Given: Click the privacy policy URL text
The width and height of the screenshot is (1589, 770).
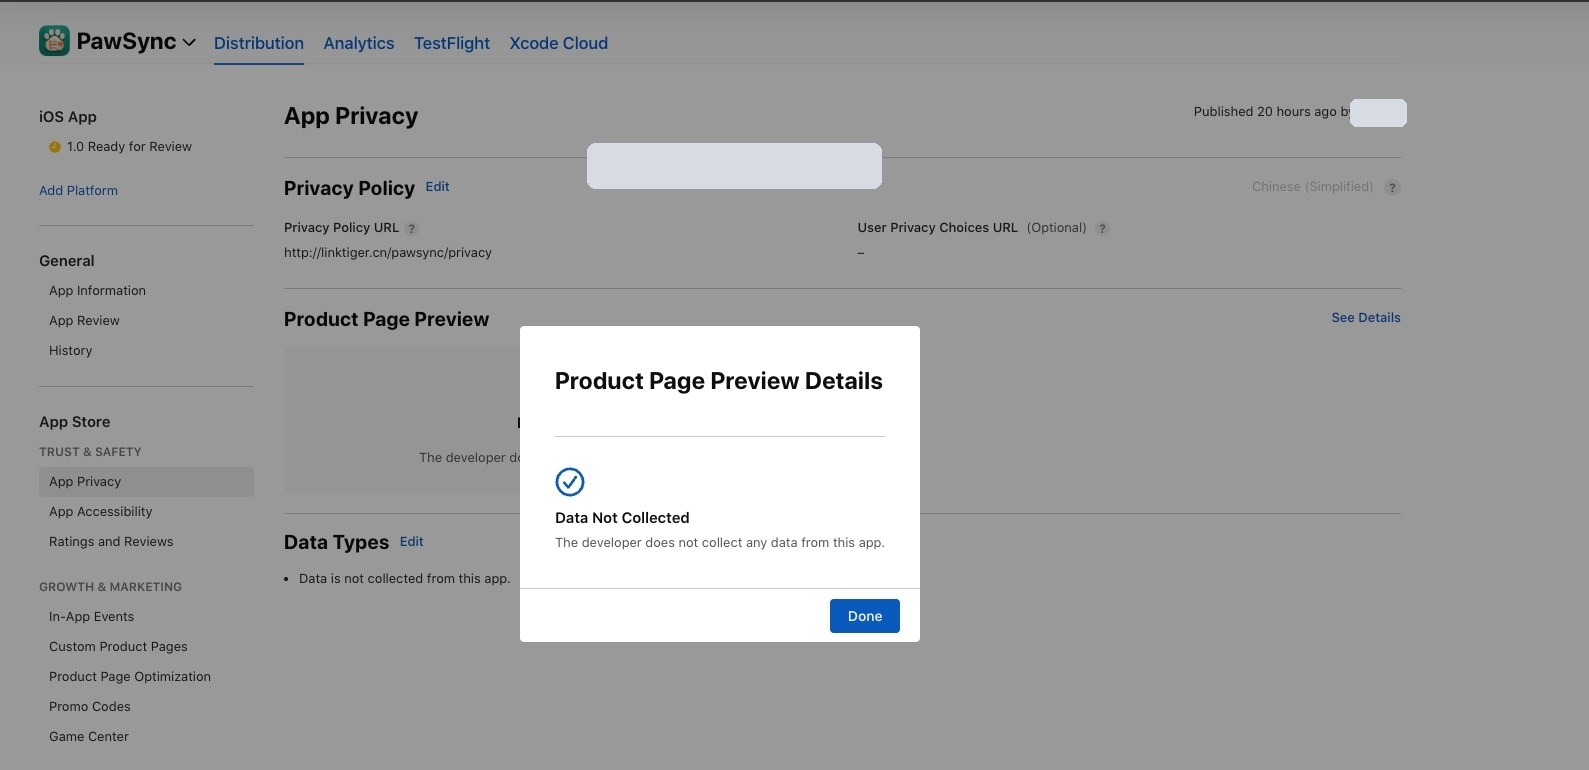Looking at the screenshot, I should coord(388,252).
